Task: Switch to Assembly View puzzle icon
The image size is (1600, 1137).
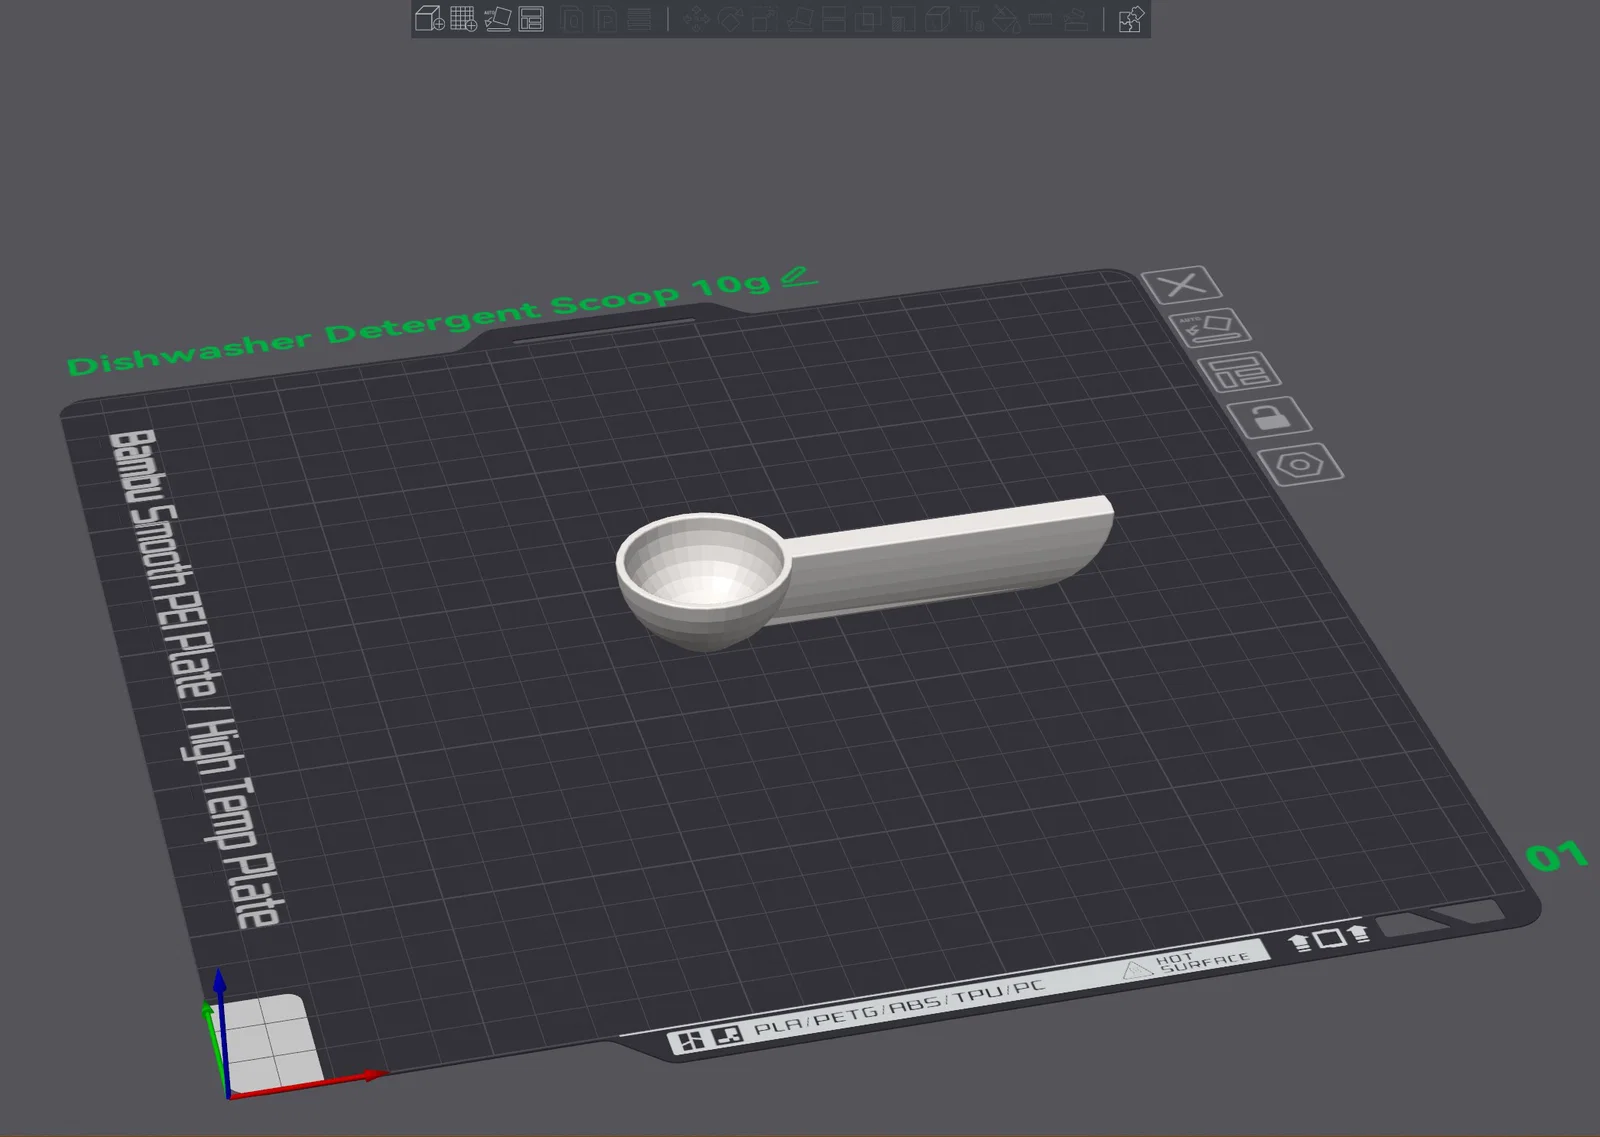Action: [1131, 18]
